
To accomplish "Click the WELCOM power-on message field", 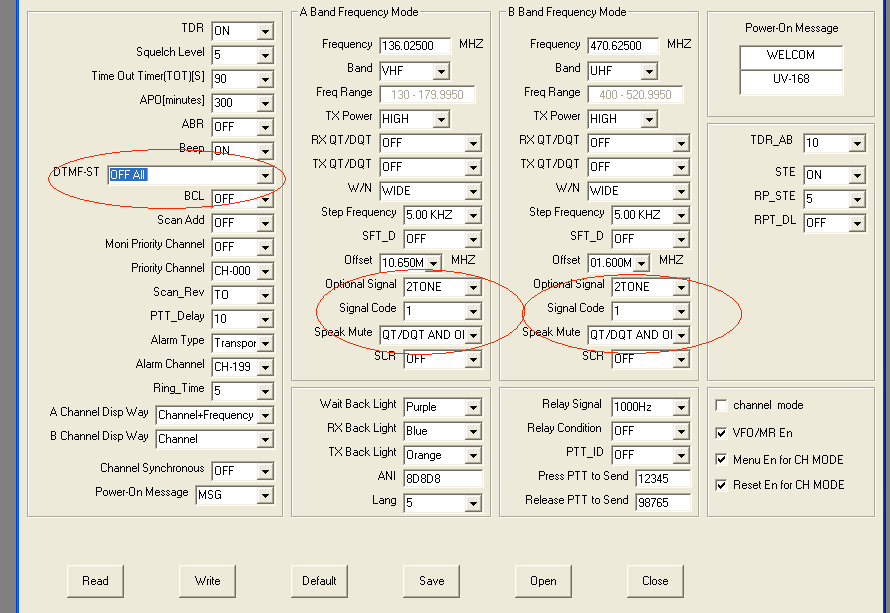I will pyautogui.click(x=791, y=57).
